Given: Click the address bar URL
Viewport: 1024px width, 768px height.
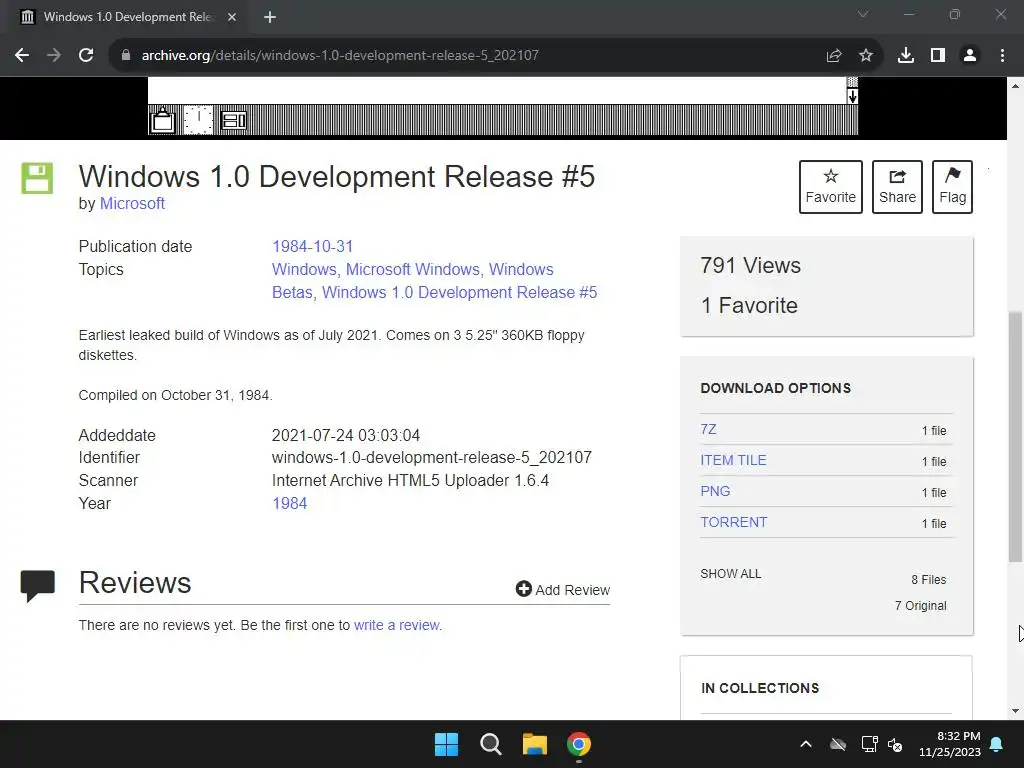Looking at the screenshot, I should pyautogui.click(x=340, y=56).
